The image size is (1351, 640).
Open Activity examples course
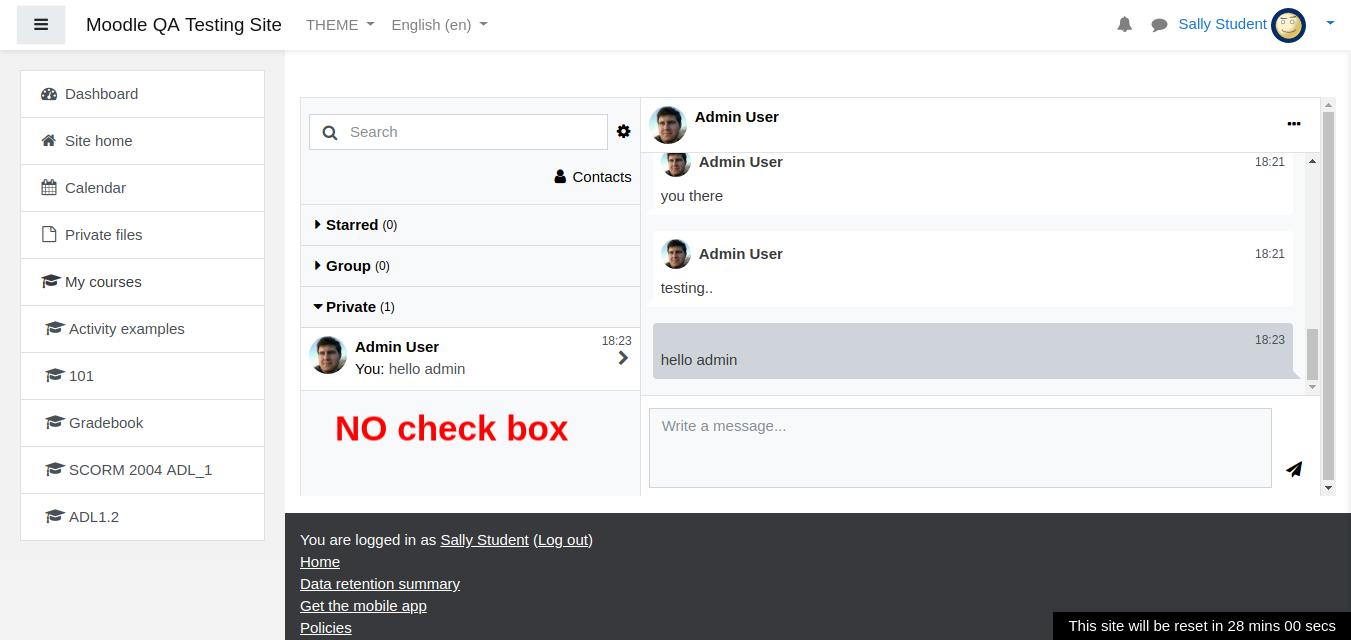pos(142,329)
